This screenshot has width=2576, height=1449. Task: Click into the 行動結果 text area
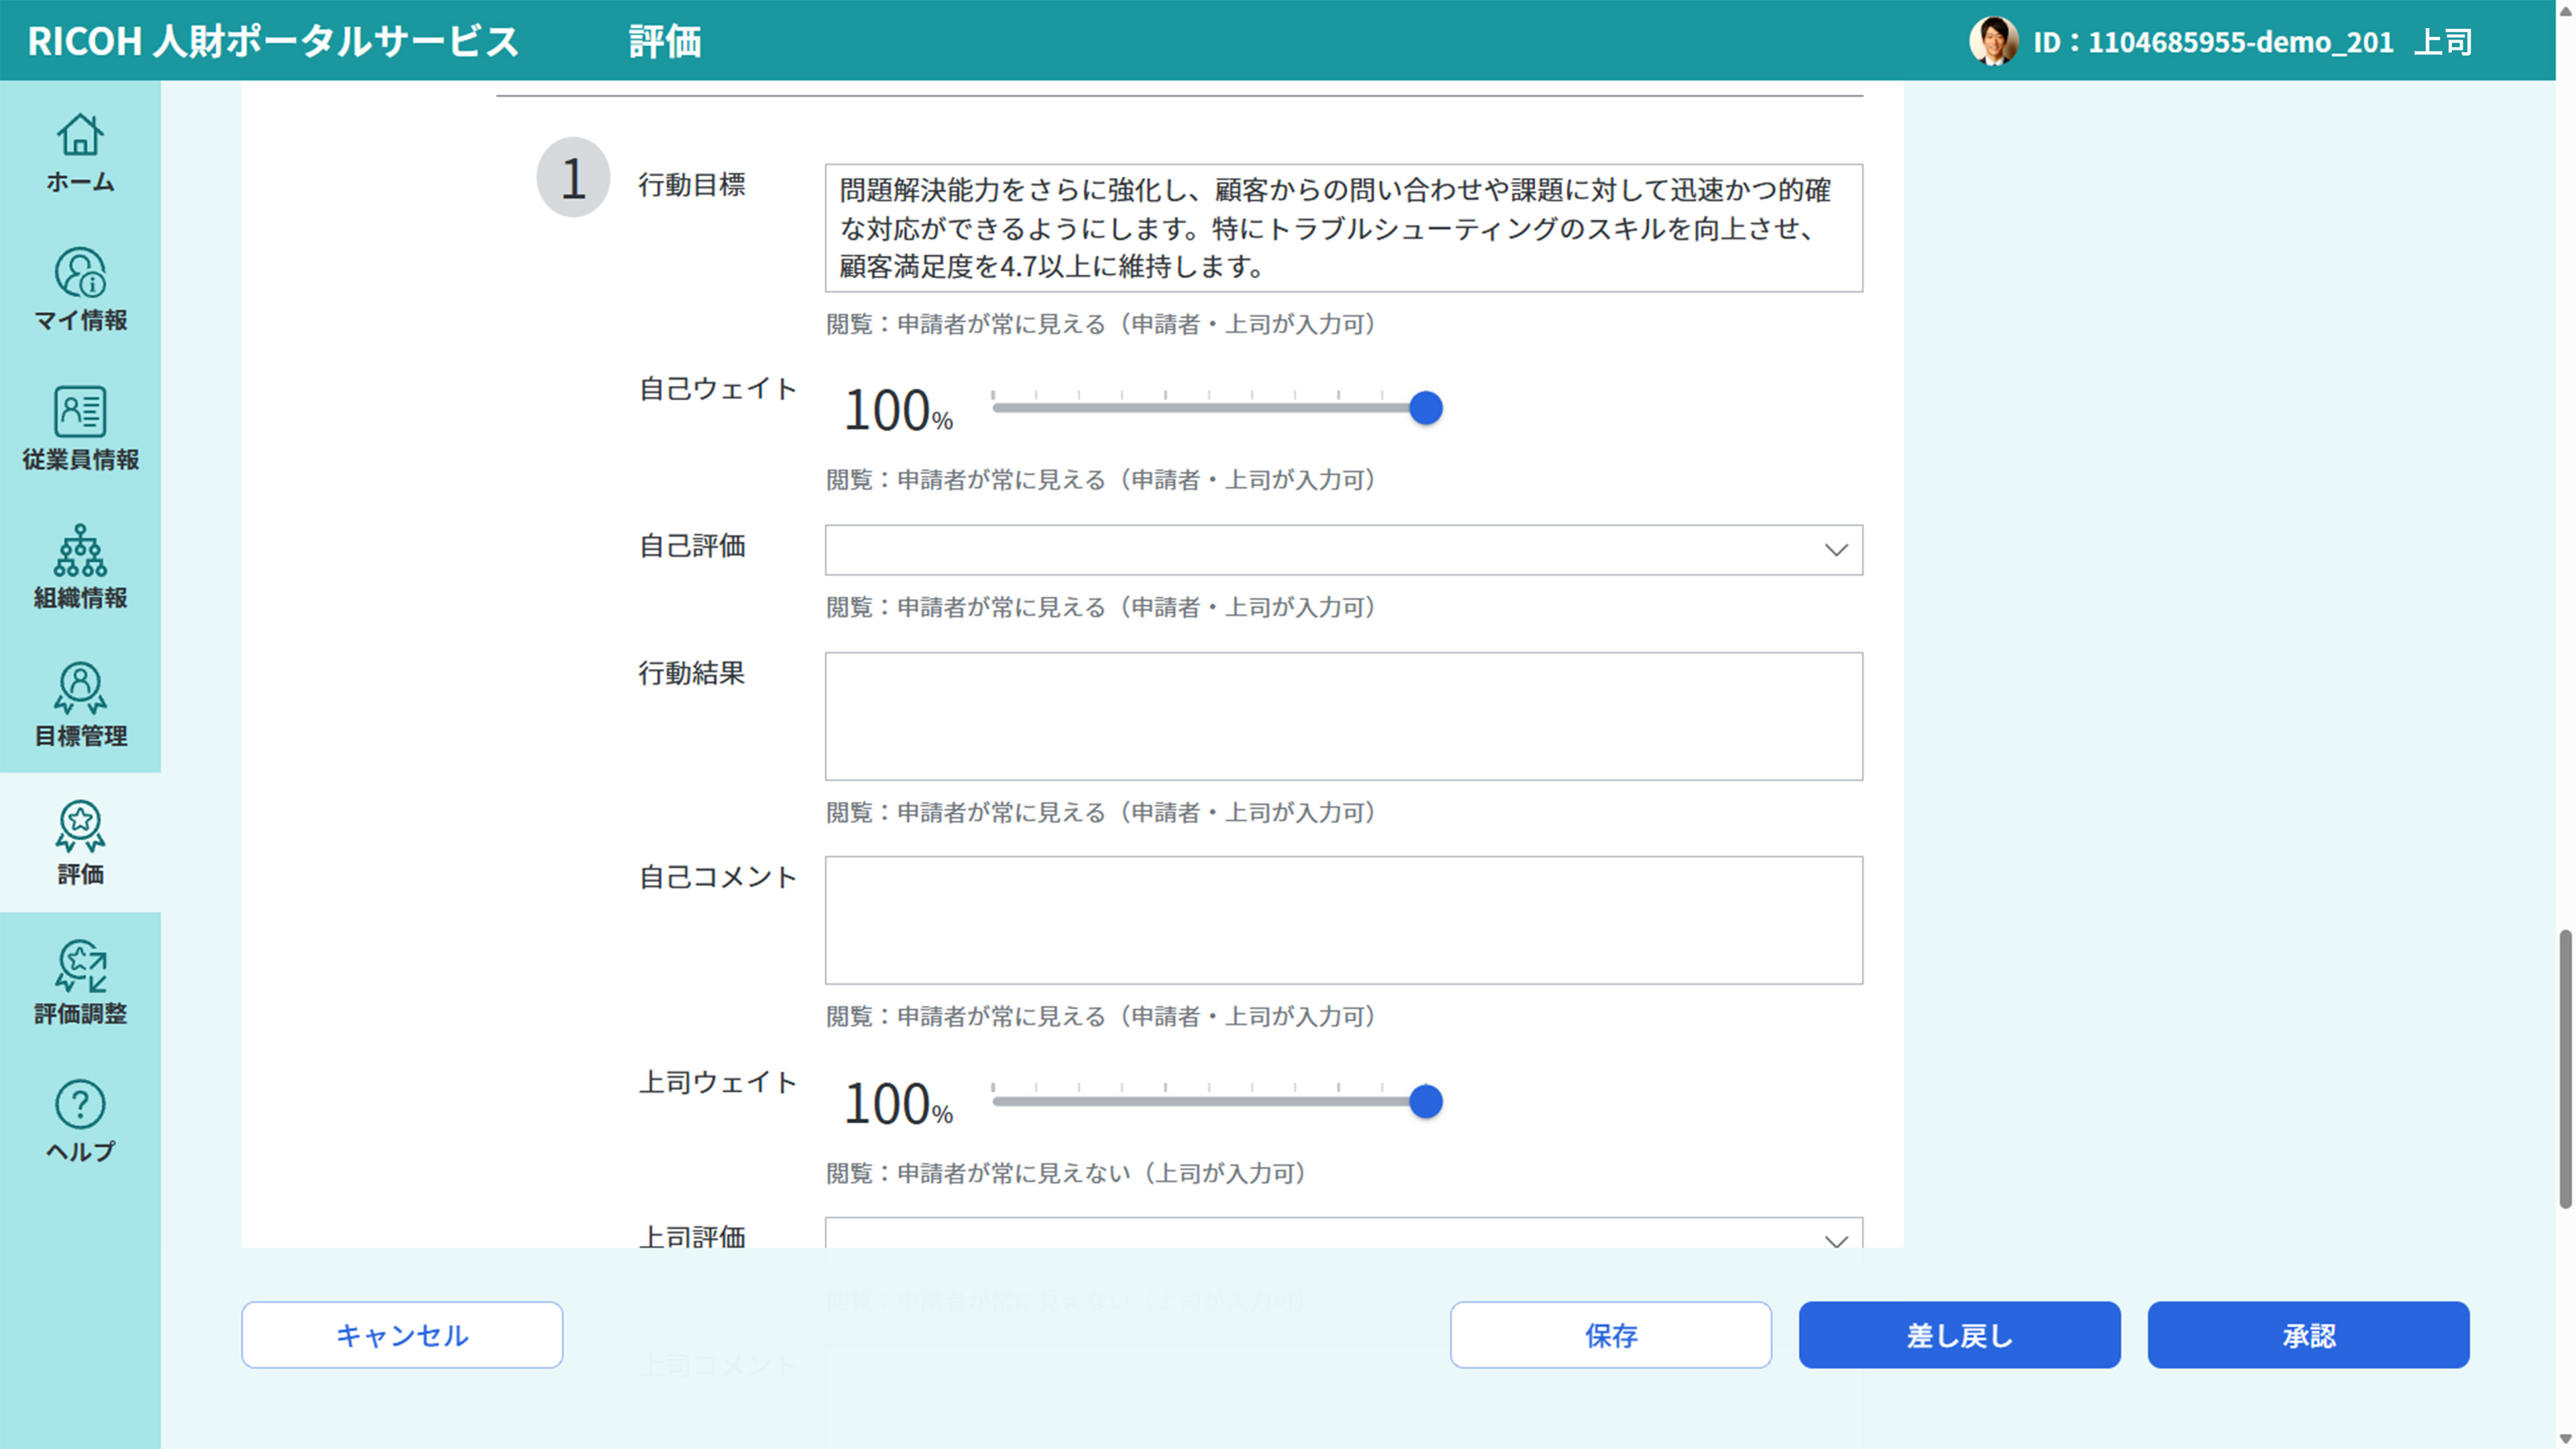[x=1342, y=716]
